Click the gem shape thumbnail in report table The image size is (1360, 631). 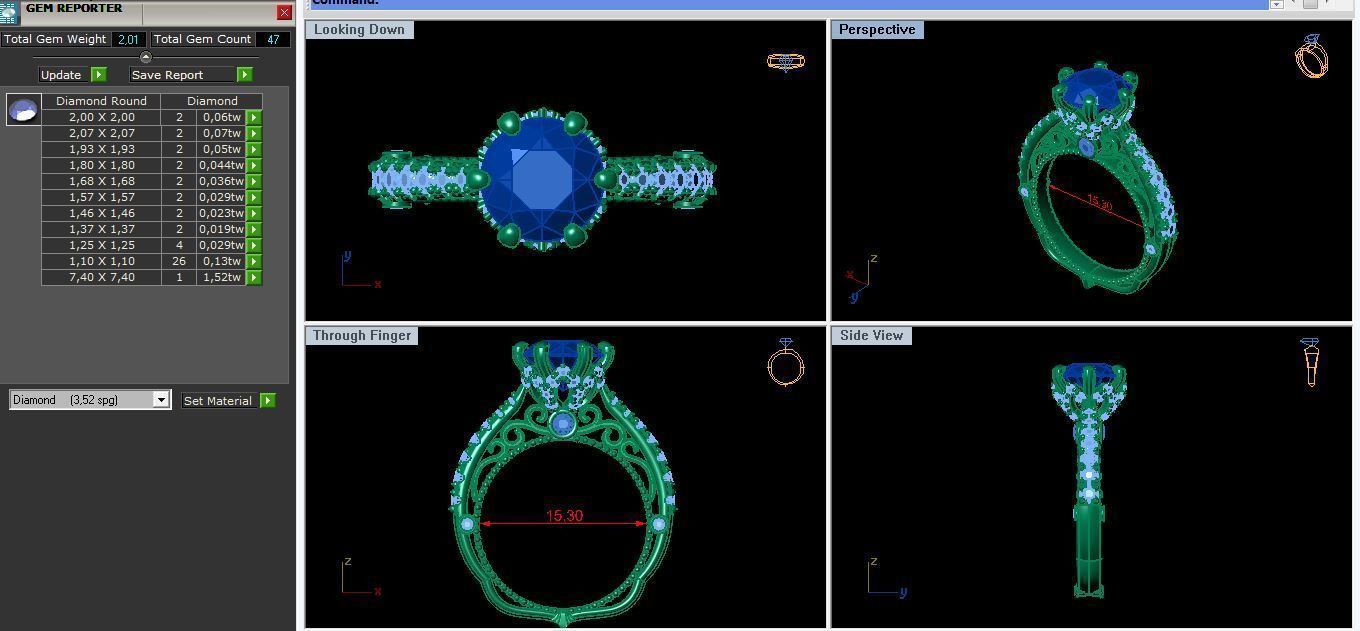point(24,110)
